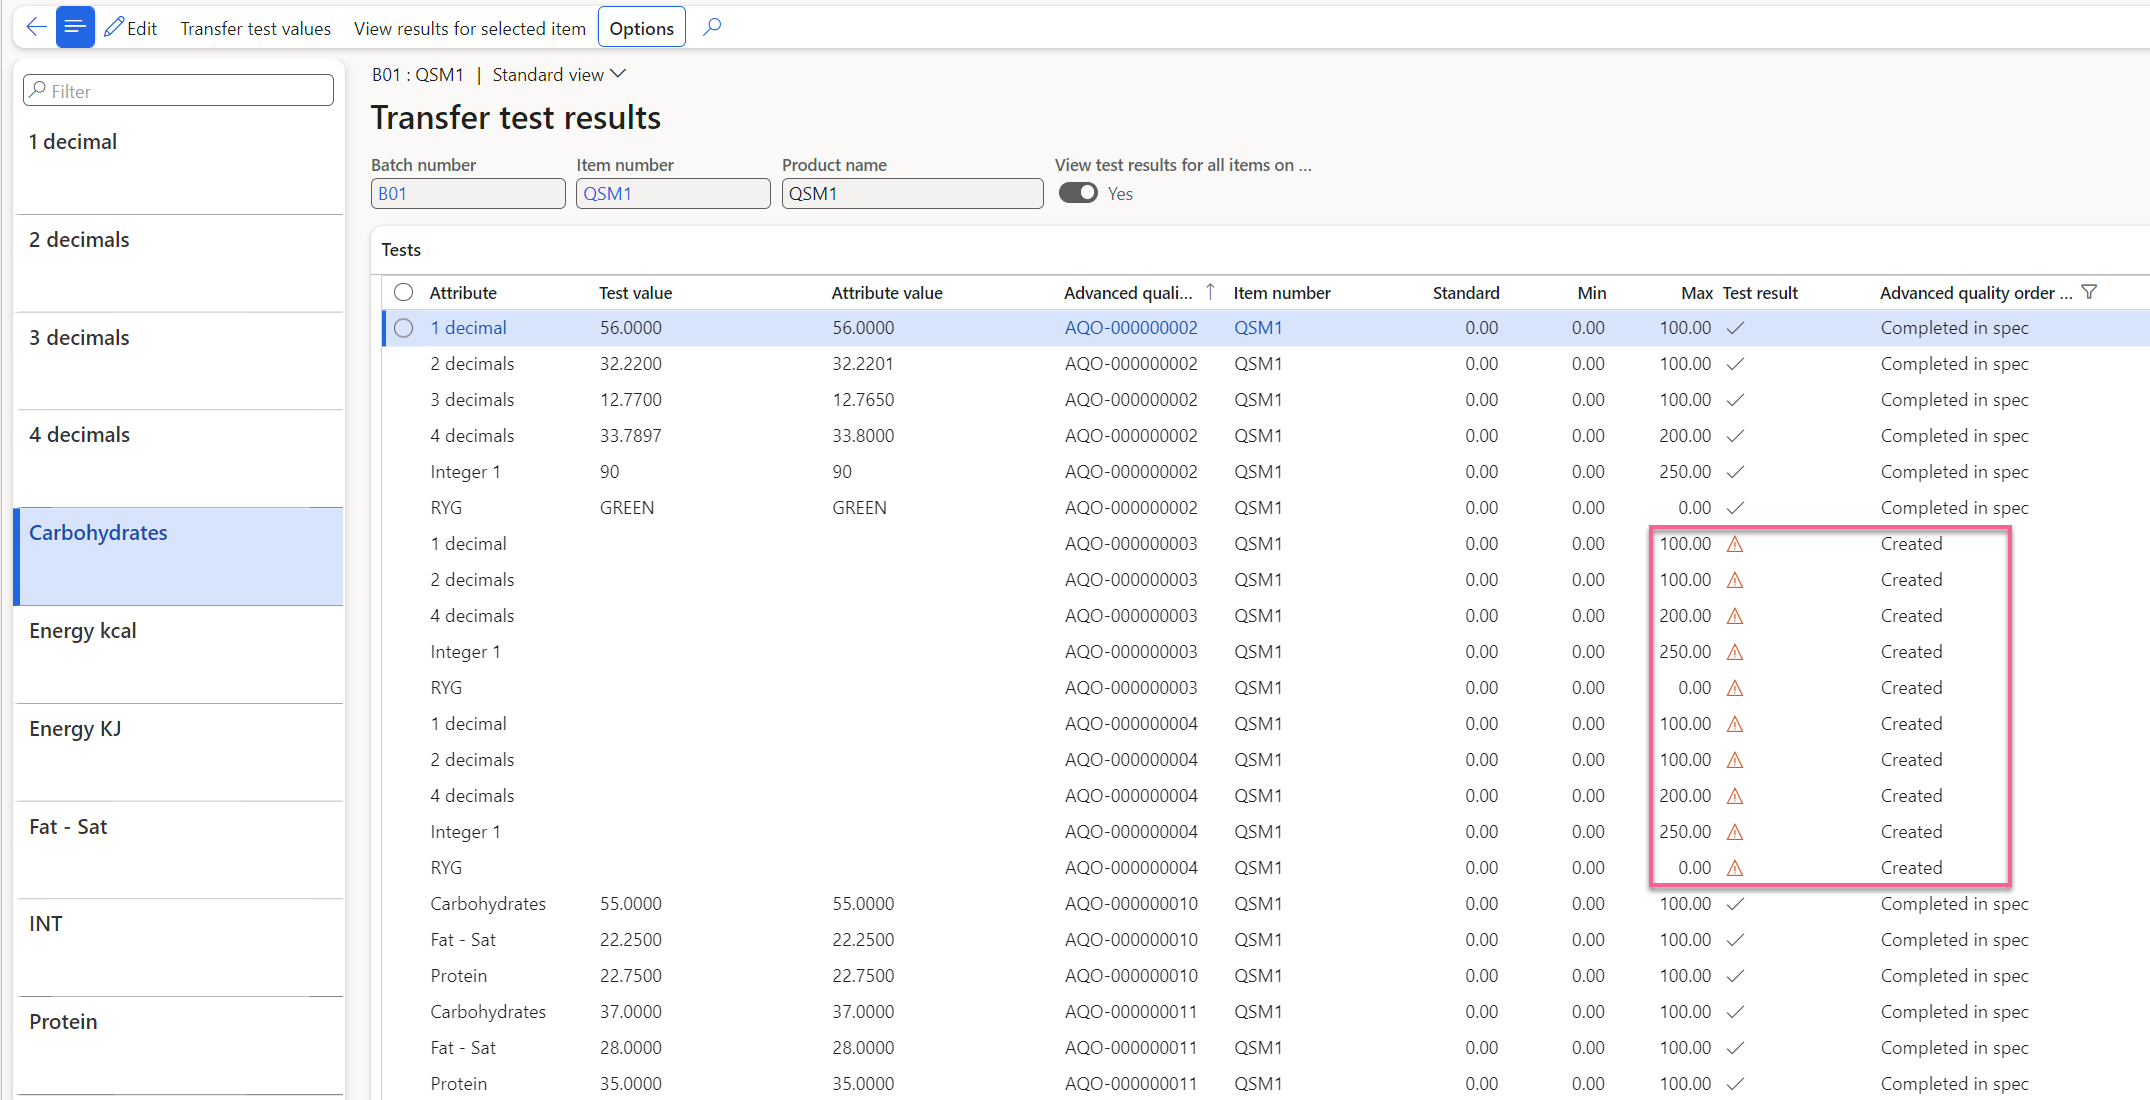Click Transfer test values menu item
The image size is (2150, 1100).
click(x=255, y=28)
